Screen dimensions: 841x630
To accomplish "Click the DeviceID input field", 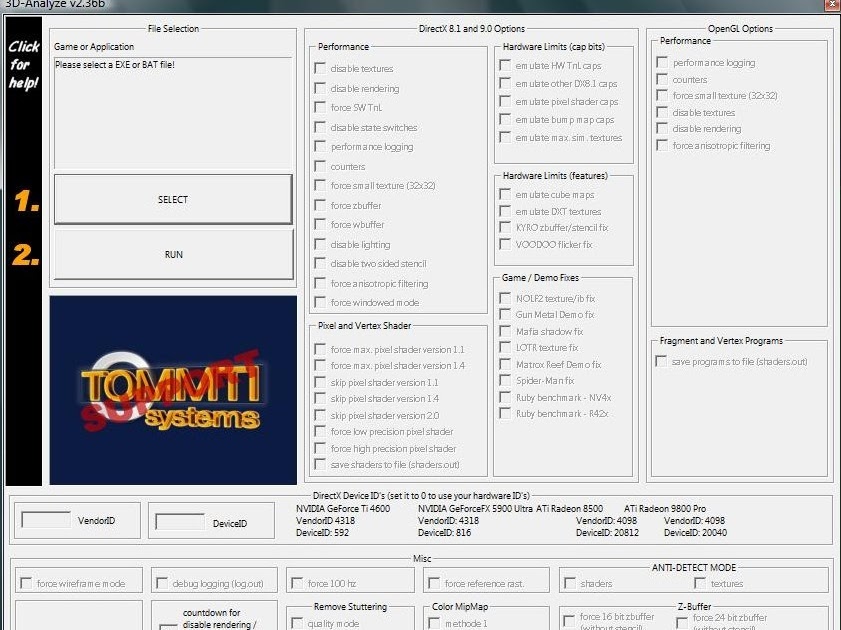I will pos(180,522).
